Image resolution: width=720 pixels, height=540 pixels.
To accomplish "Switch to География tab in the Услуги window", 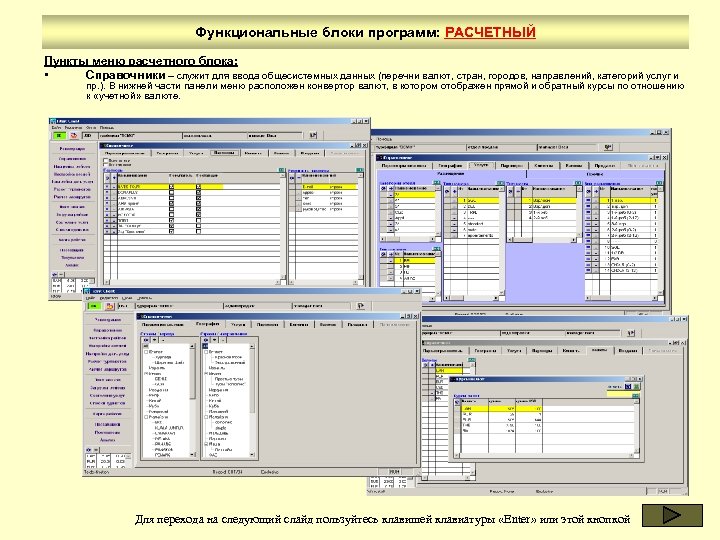I will click(x=450, y=165).
